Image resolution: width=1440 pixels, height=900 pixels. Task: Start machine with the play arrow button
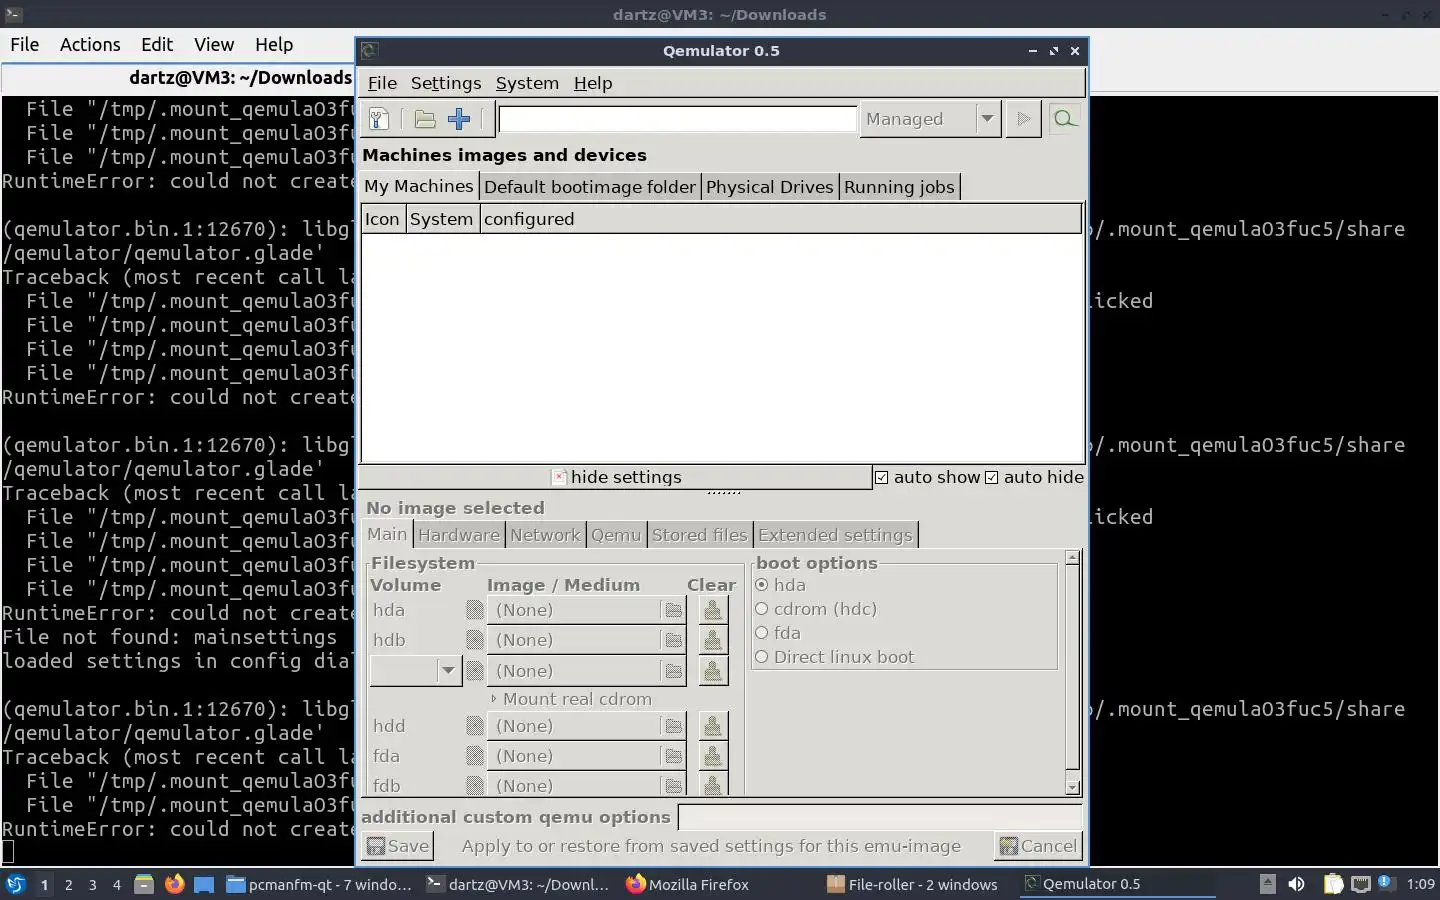[x=1023, y=119]
